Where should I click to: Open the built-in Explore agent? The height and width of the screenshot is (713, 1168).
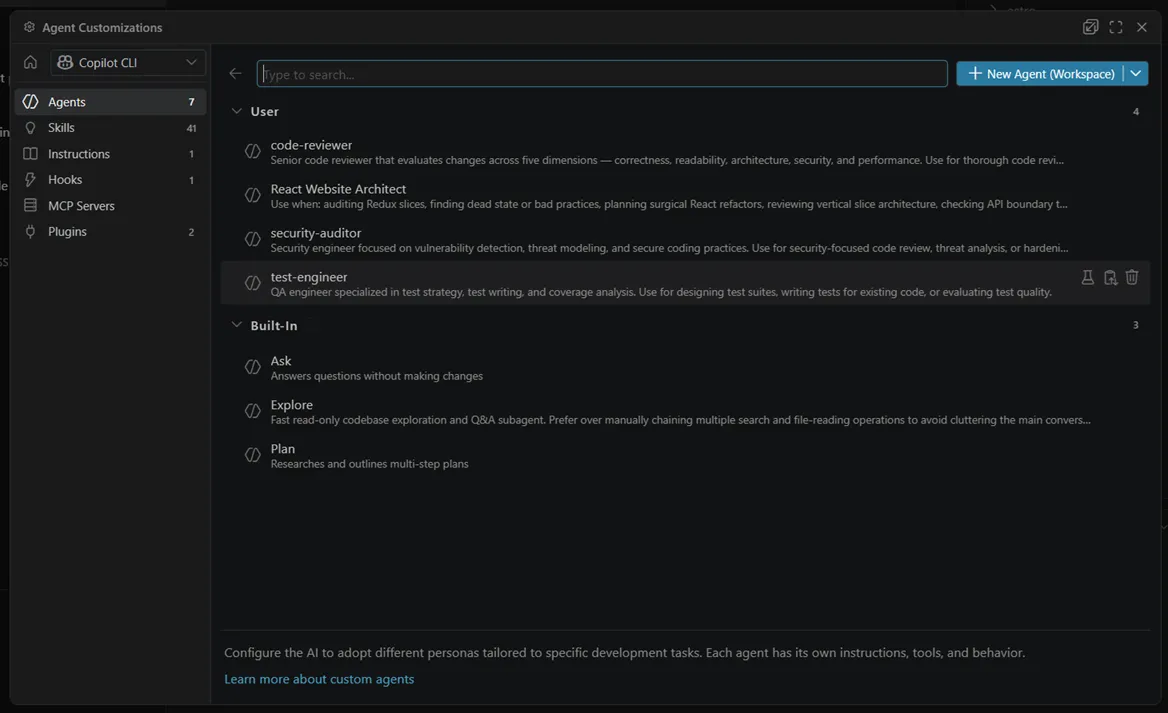click(x=685, y=411)
